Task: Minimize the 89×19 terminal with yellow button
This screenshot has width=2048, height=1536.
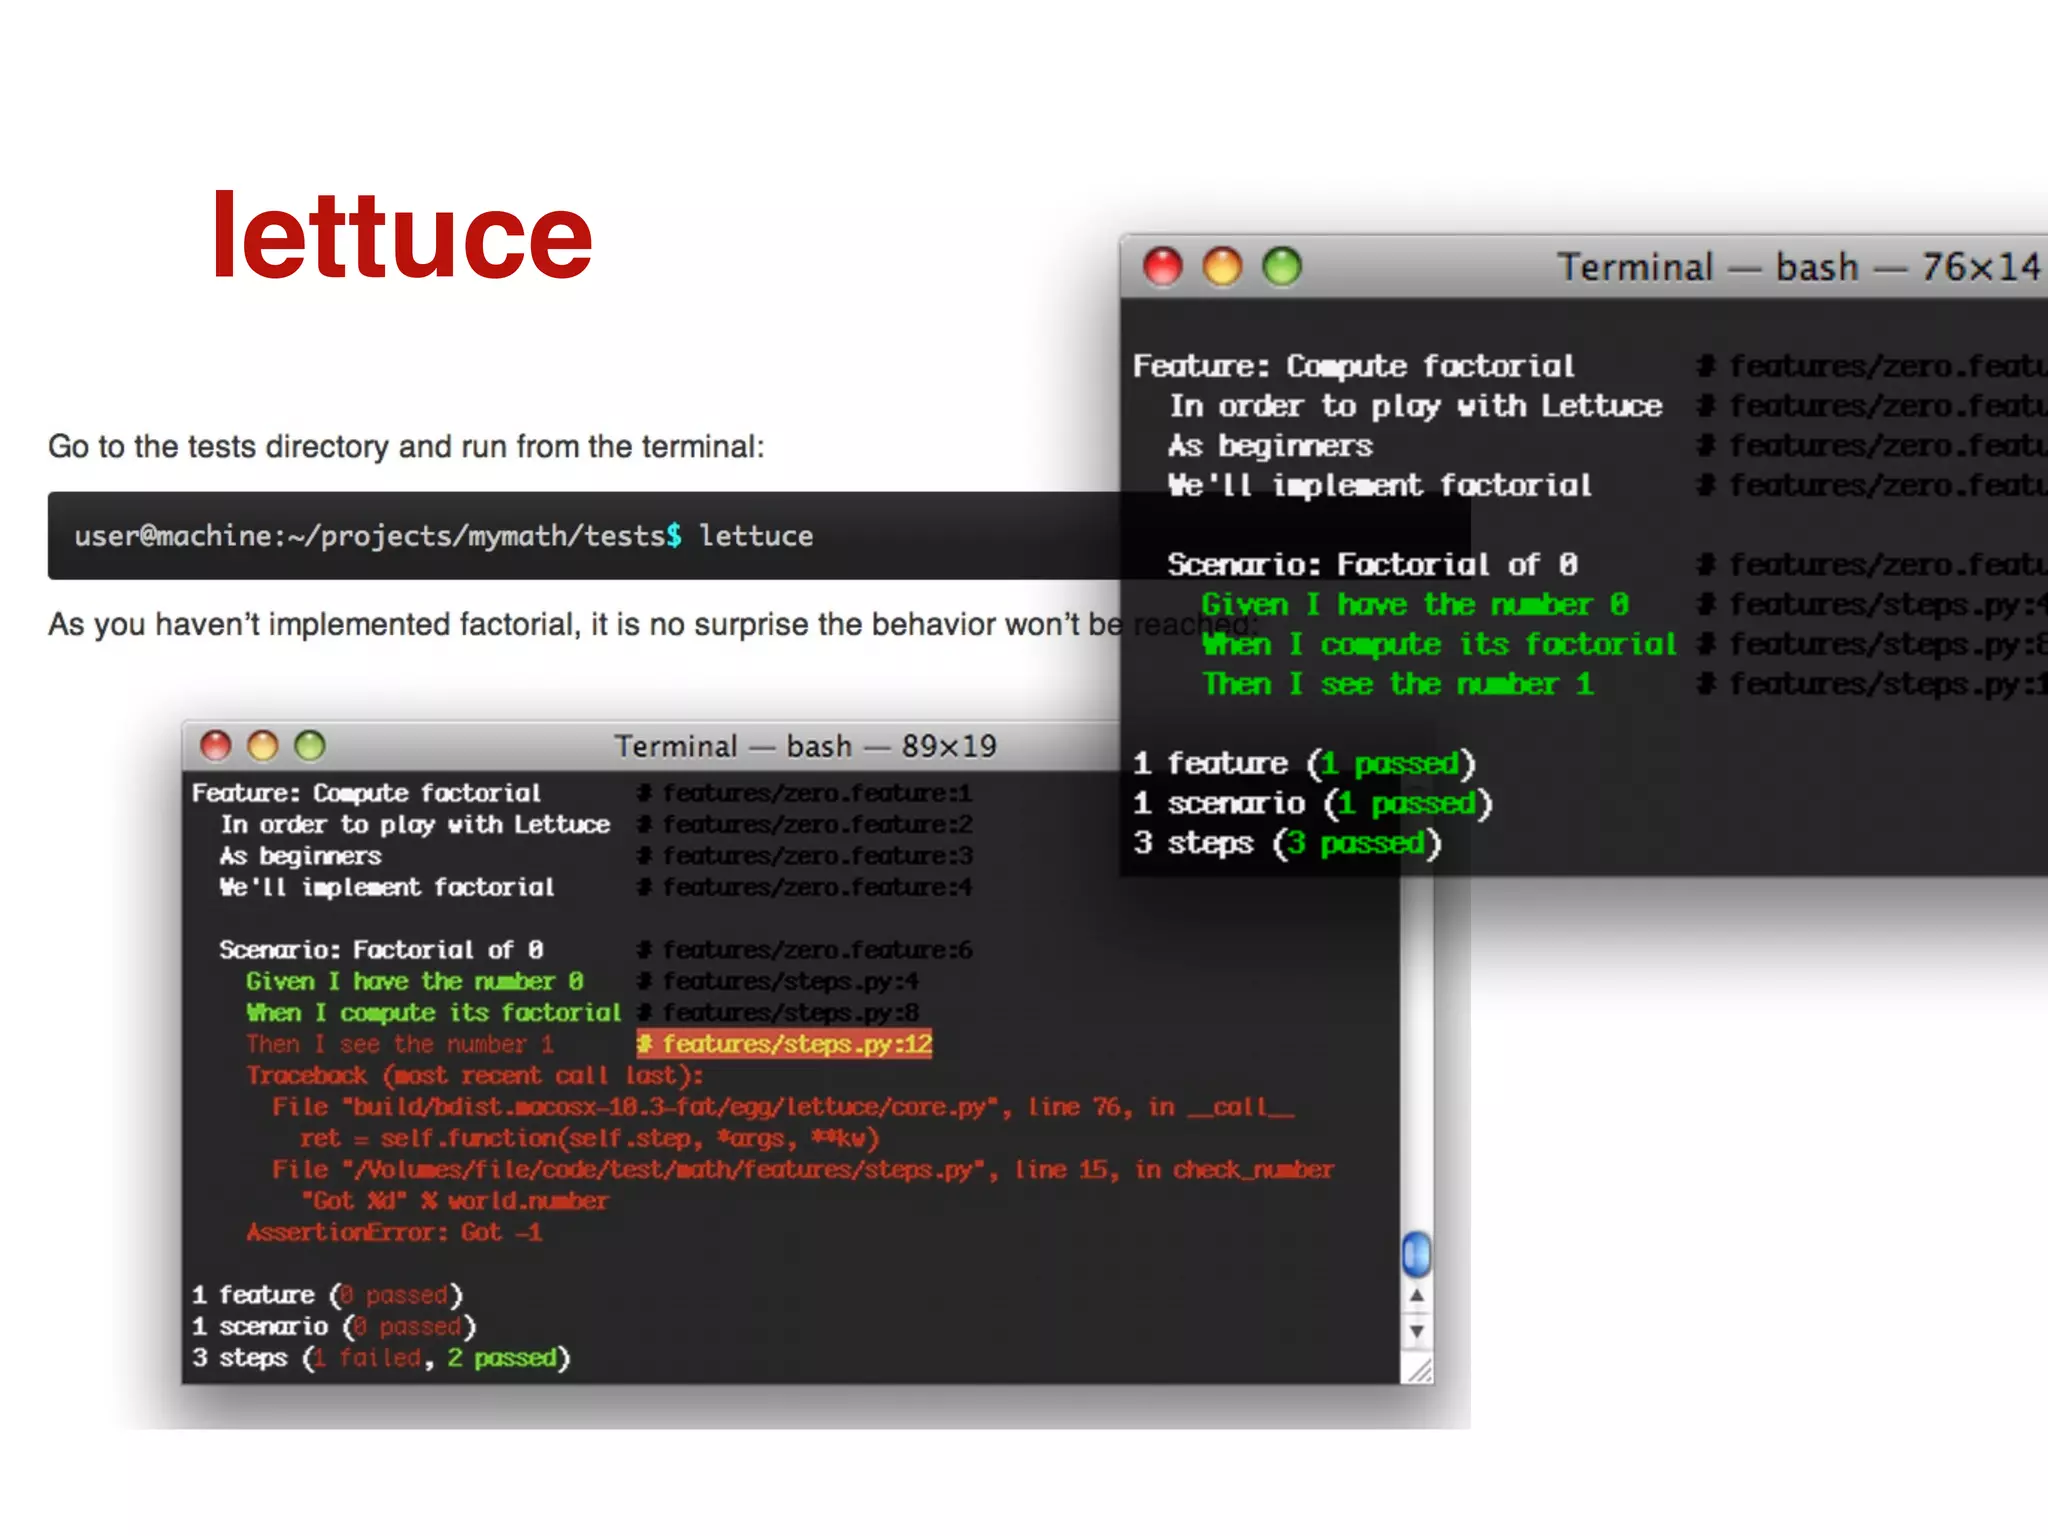Action: point(263,745)
